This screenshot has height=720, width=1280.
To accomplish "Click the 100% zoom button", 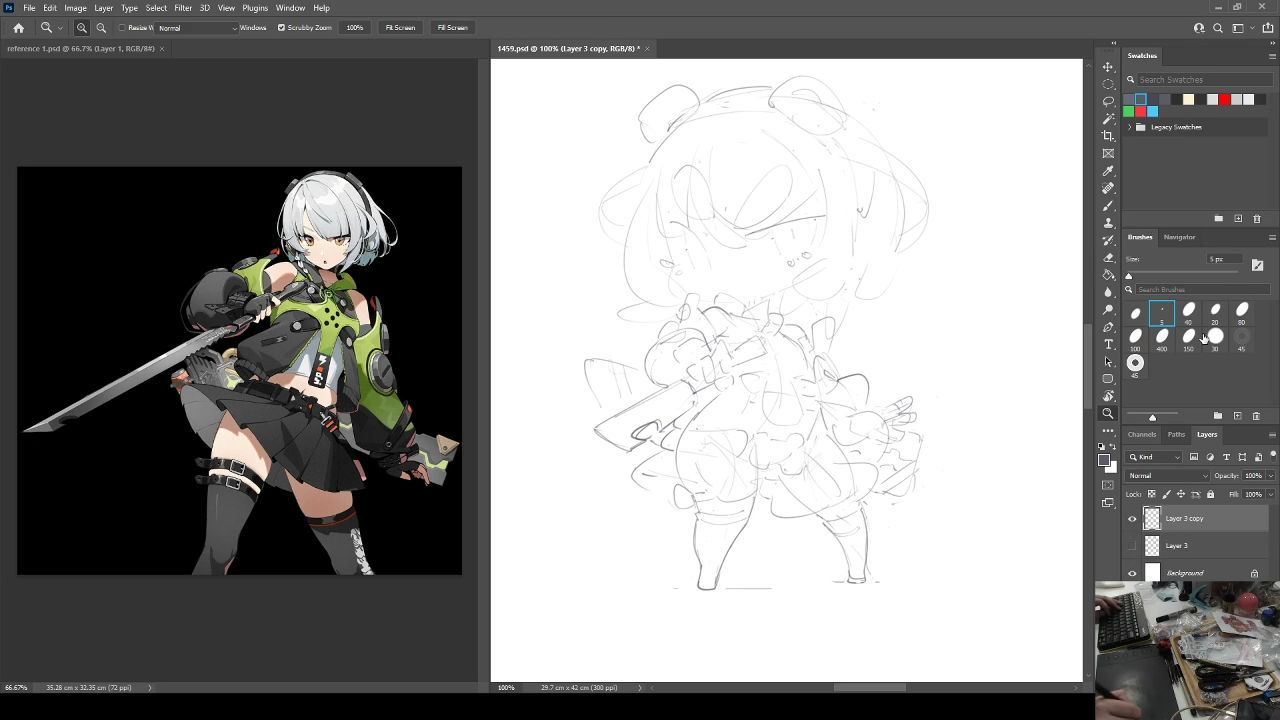I will click(x=355, y=28).
